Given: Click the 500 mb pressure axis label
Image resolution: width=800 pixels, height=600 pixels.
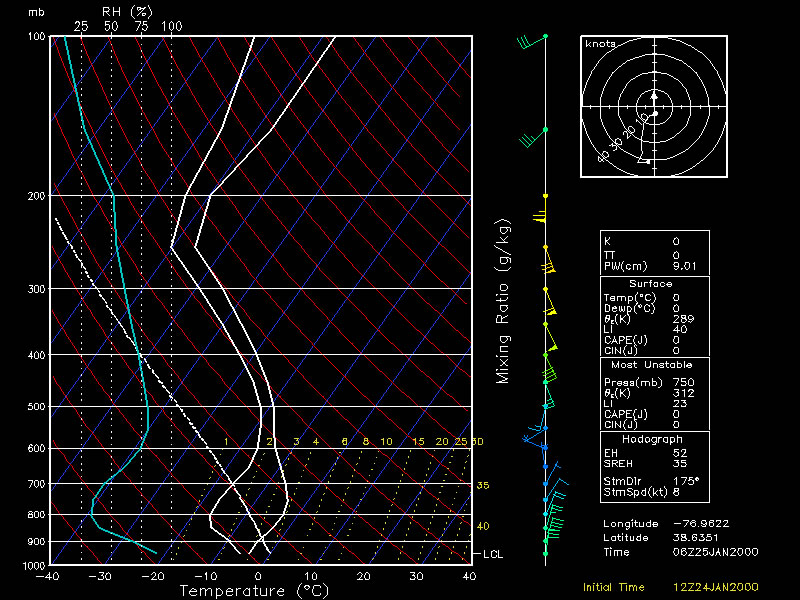Looking at the screenshot, I should click(36, 407).
